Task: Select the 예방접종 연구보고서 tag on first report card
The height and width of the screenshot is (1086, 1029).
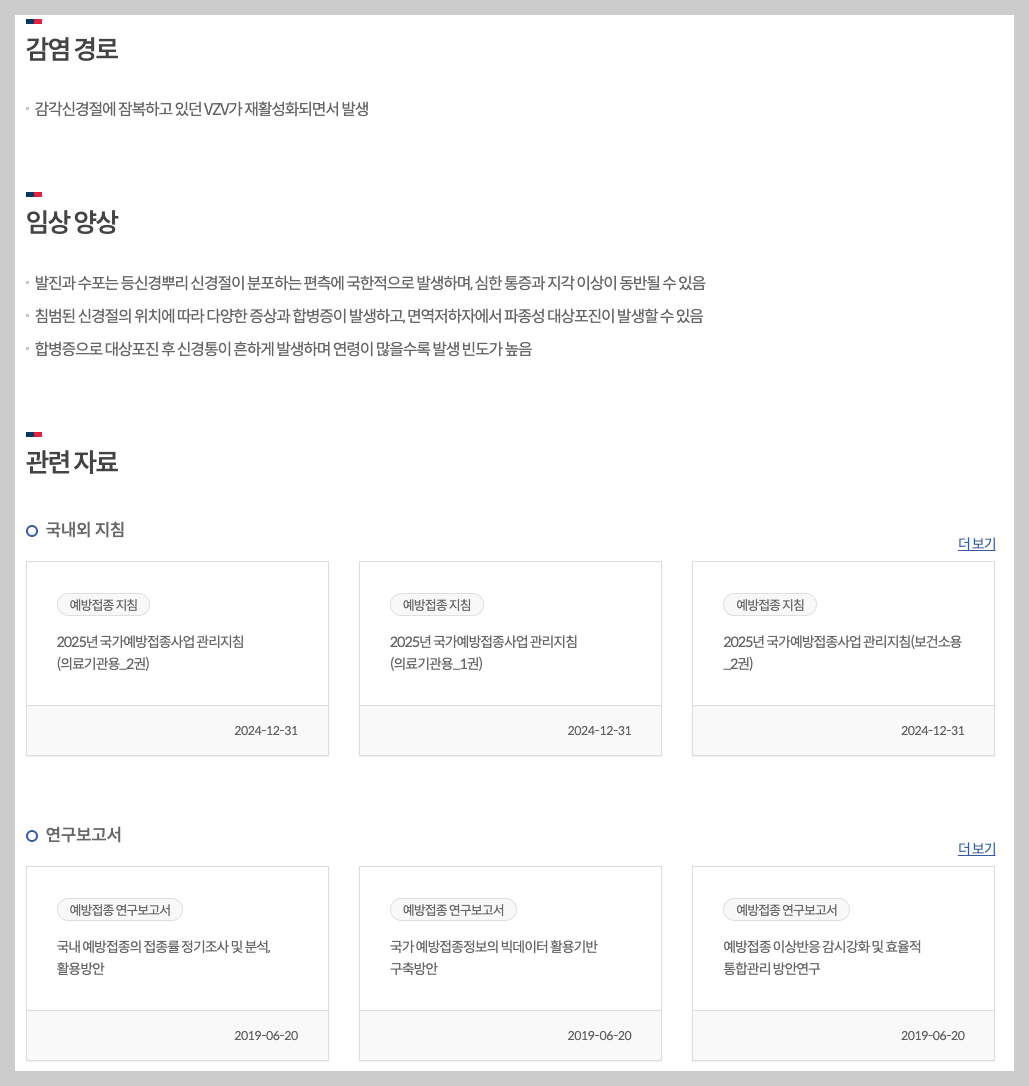Action: coord(120,909)
